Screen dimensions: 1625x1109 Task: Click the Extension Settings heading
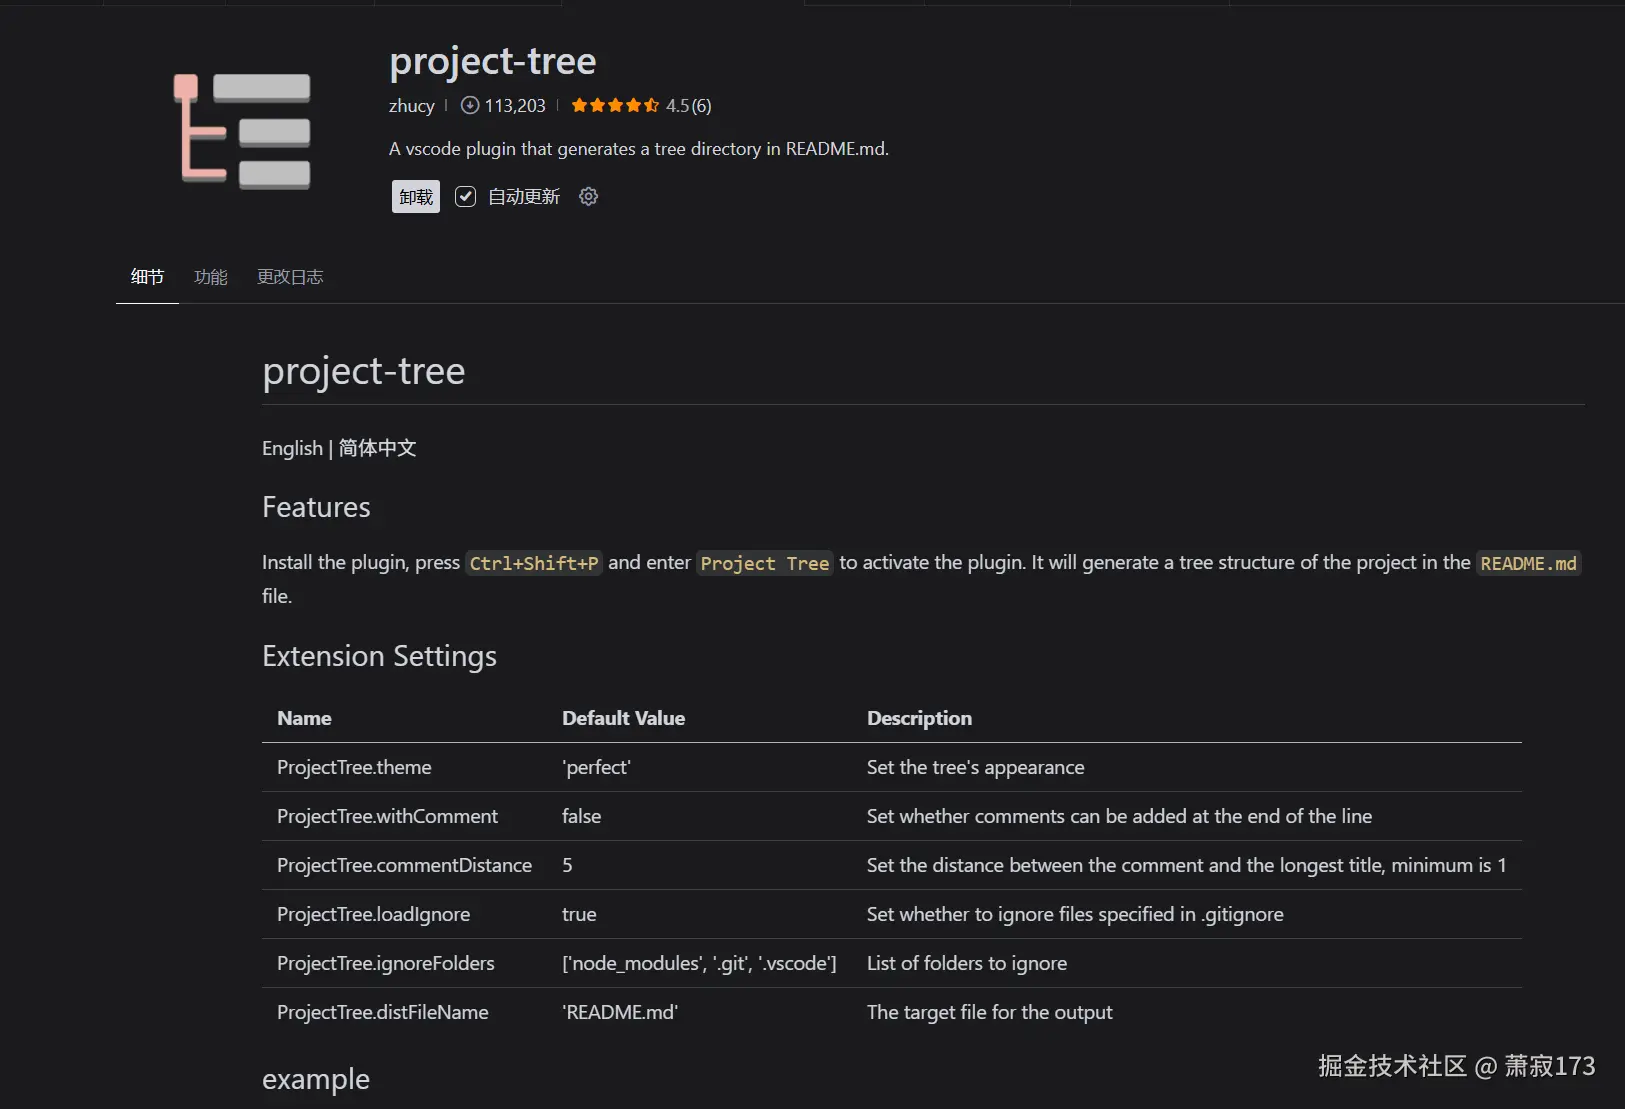tap(379, 656)
